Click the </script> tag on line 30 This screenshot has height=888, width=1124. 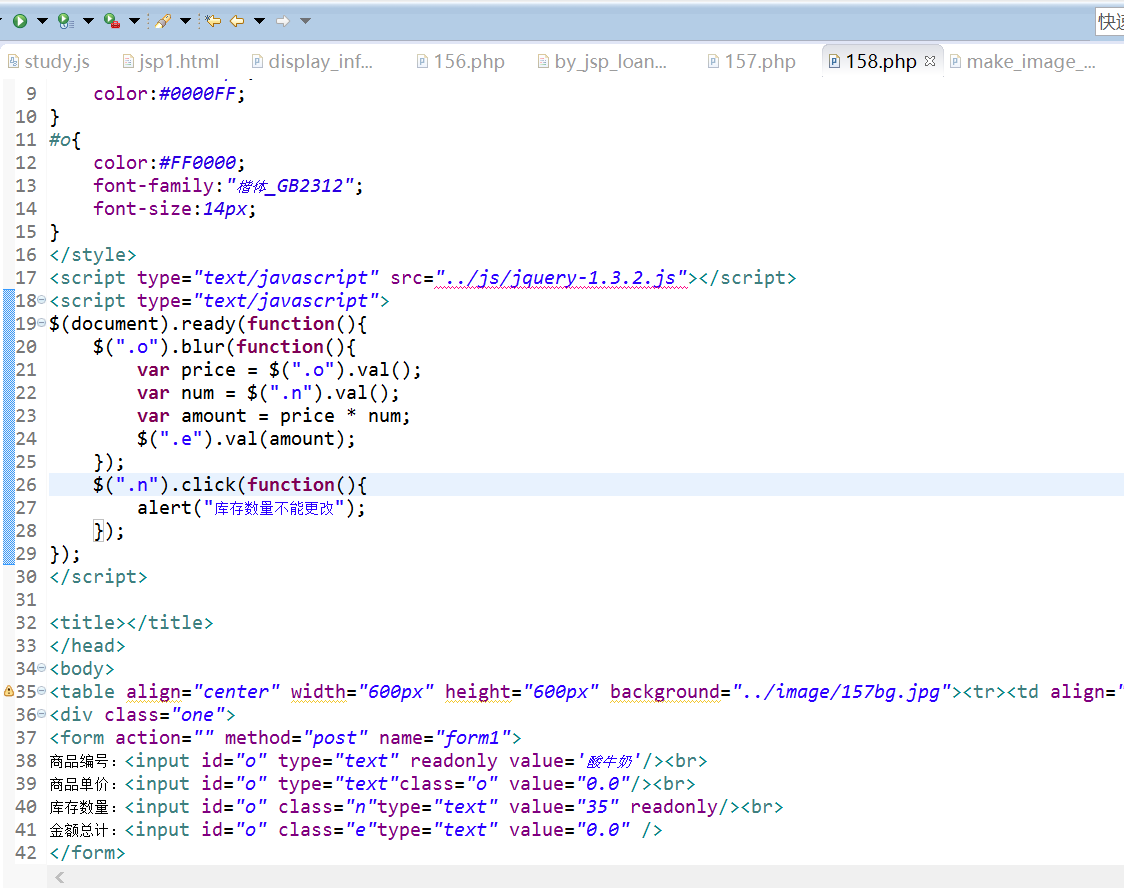[x=98, y=577]
